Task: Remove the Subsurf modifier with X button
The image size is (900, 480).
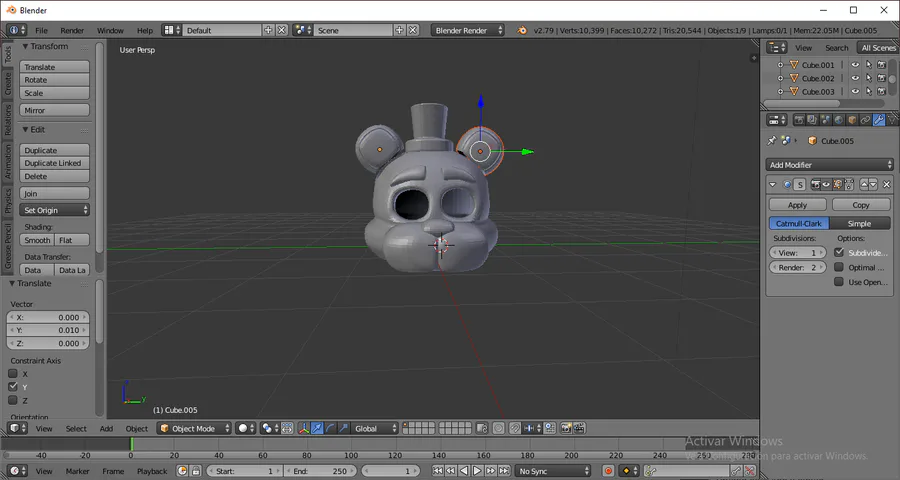Action: (886, 185)
